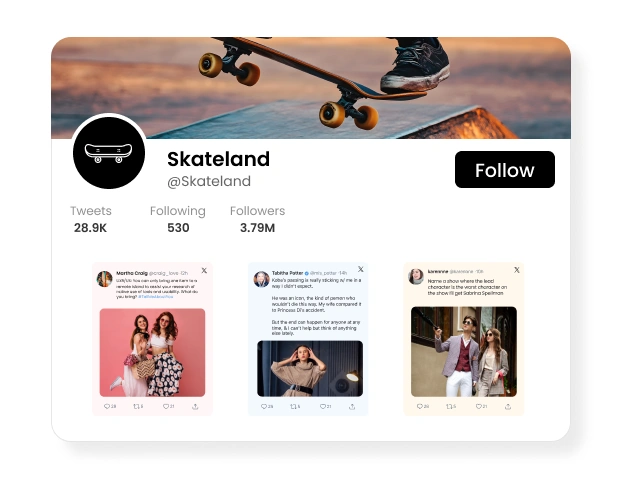The image size is (621, 479).
Task: Retweet Martha Craig's tweet
Action: coord(136,406)
